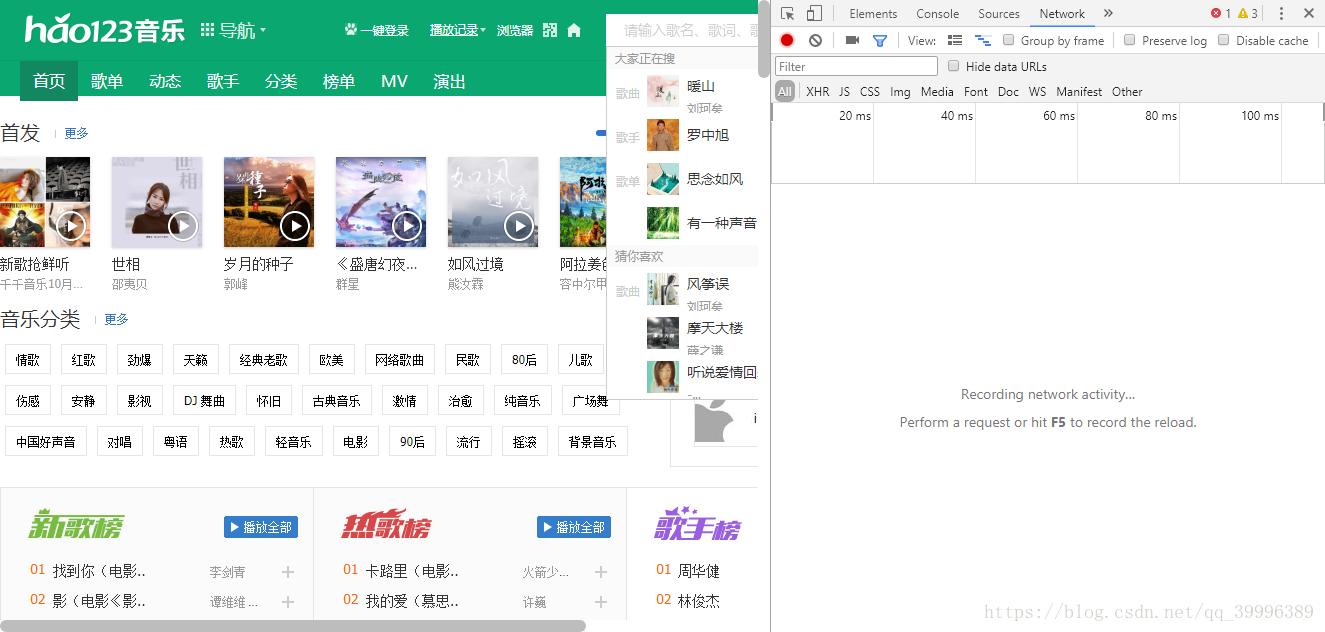Play the 岁月的种子 album

point(294,226)
